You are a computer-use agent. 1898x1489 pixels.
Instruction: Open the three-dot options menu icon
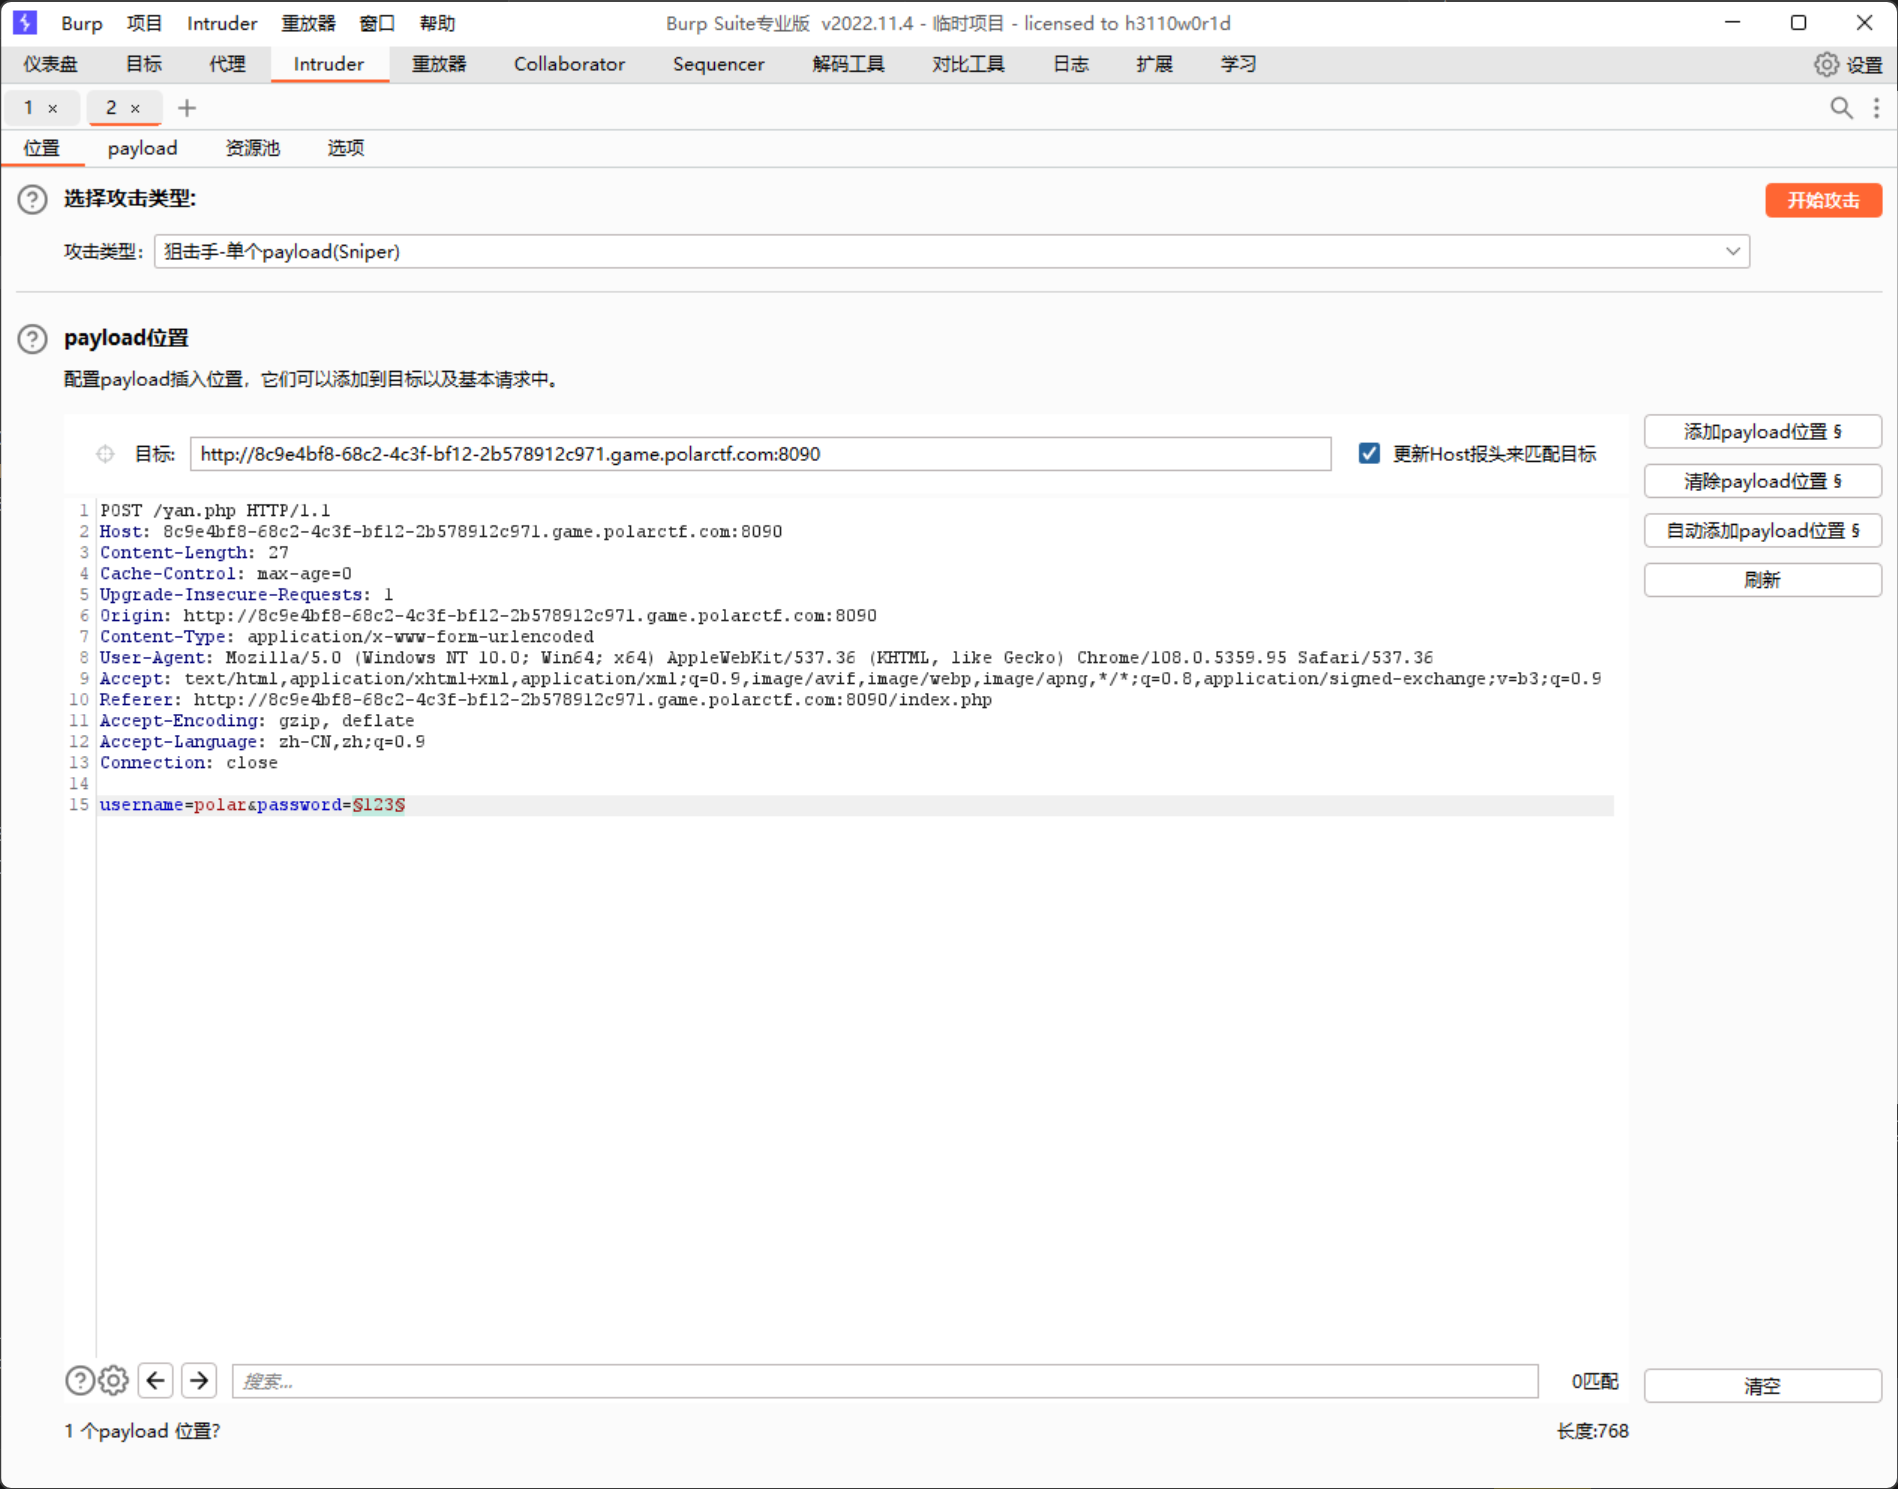1876,108
